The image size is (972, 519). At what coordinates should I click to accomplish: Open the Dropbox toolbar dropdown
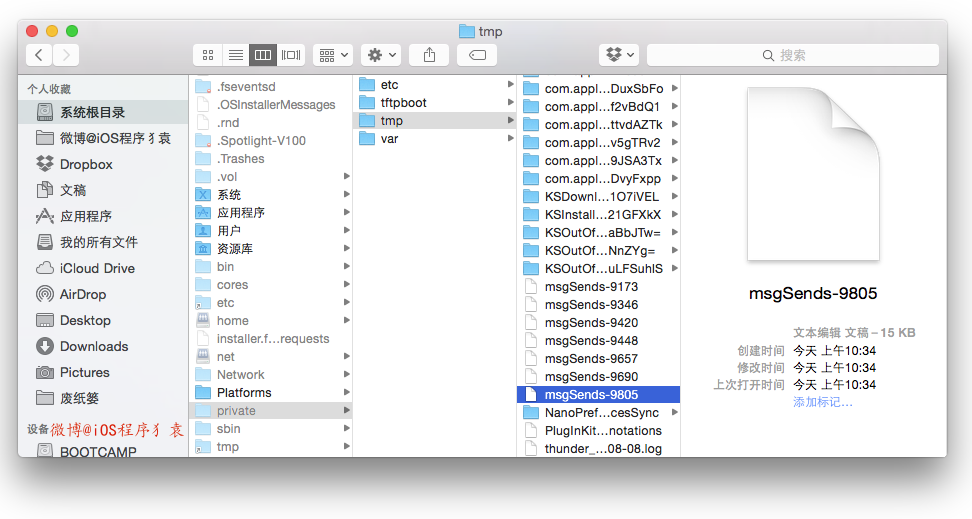[x=619, y=55]
